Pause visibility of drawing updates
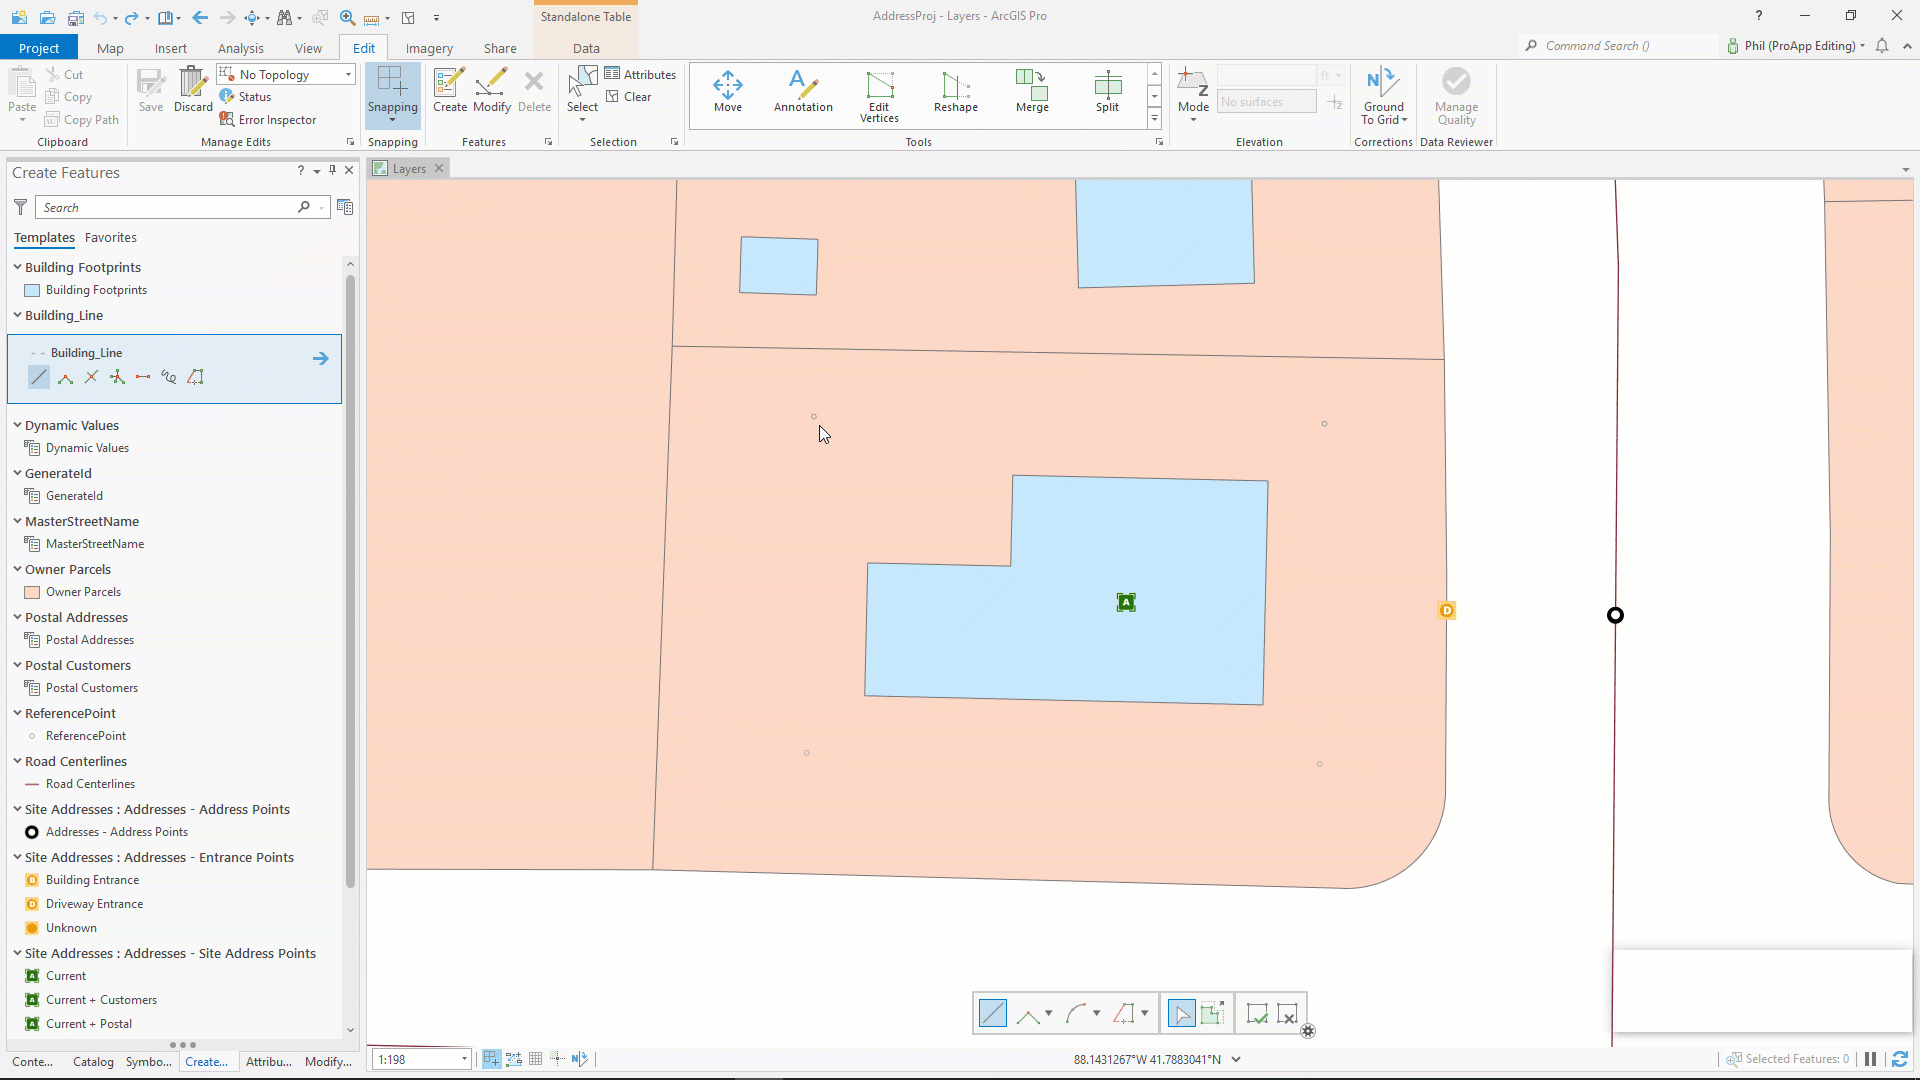Image resolution: width=1920 pixels, height=1080 pixels. tap(1869, 1059)
